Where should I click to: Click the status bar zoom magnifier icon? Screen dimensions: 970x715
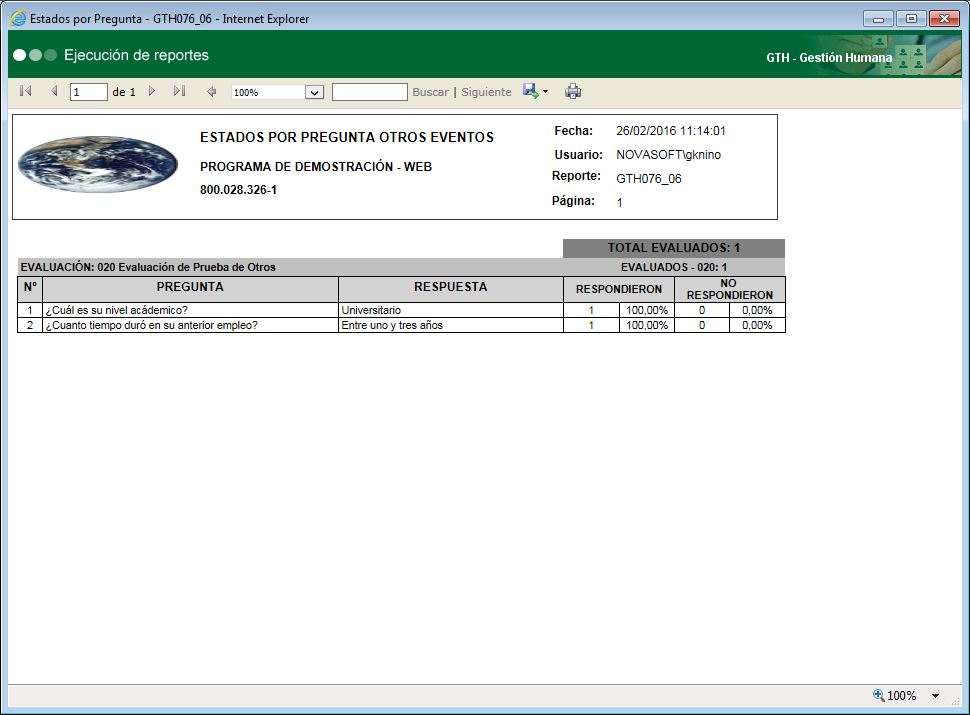[878, 695]
